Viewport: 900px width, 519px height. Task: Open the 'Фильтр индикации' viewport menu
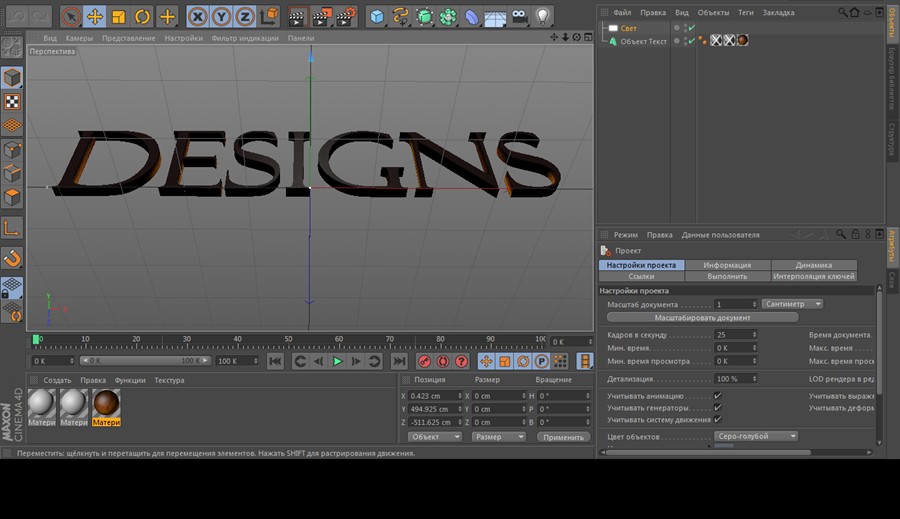point(244,38)
